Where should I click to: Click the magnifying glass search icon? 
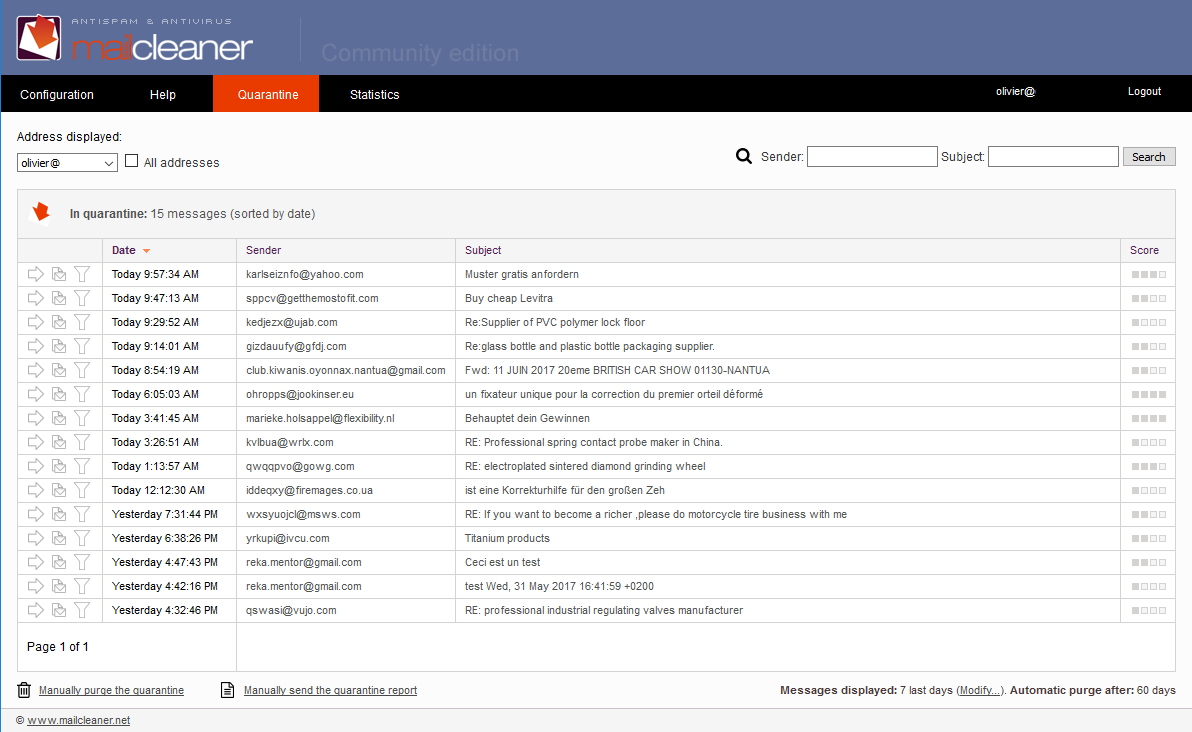point(744,156)
